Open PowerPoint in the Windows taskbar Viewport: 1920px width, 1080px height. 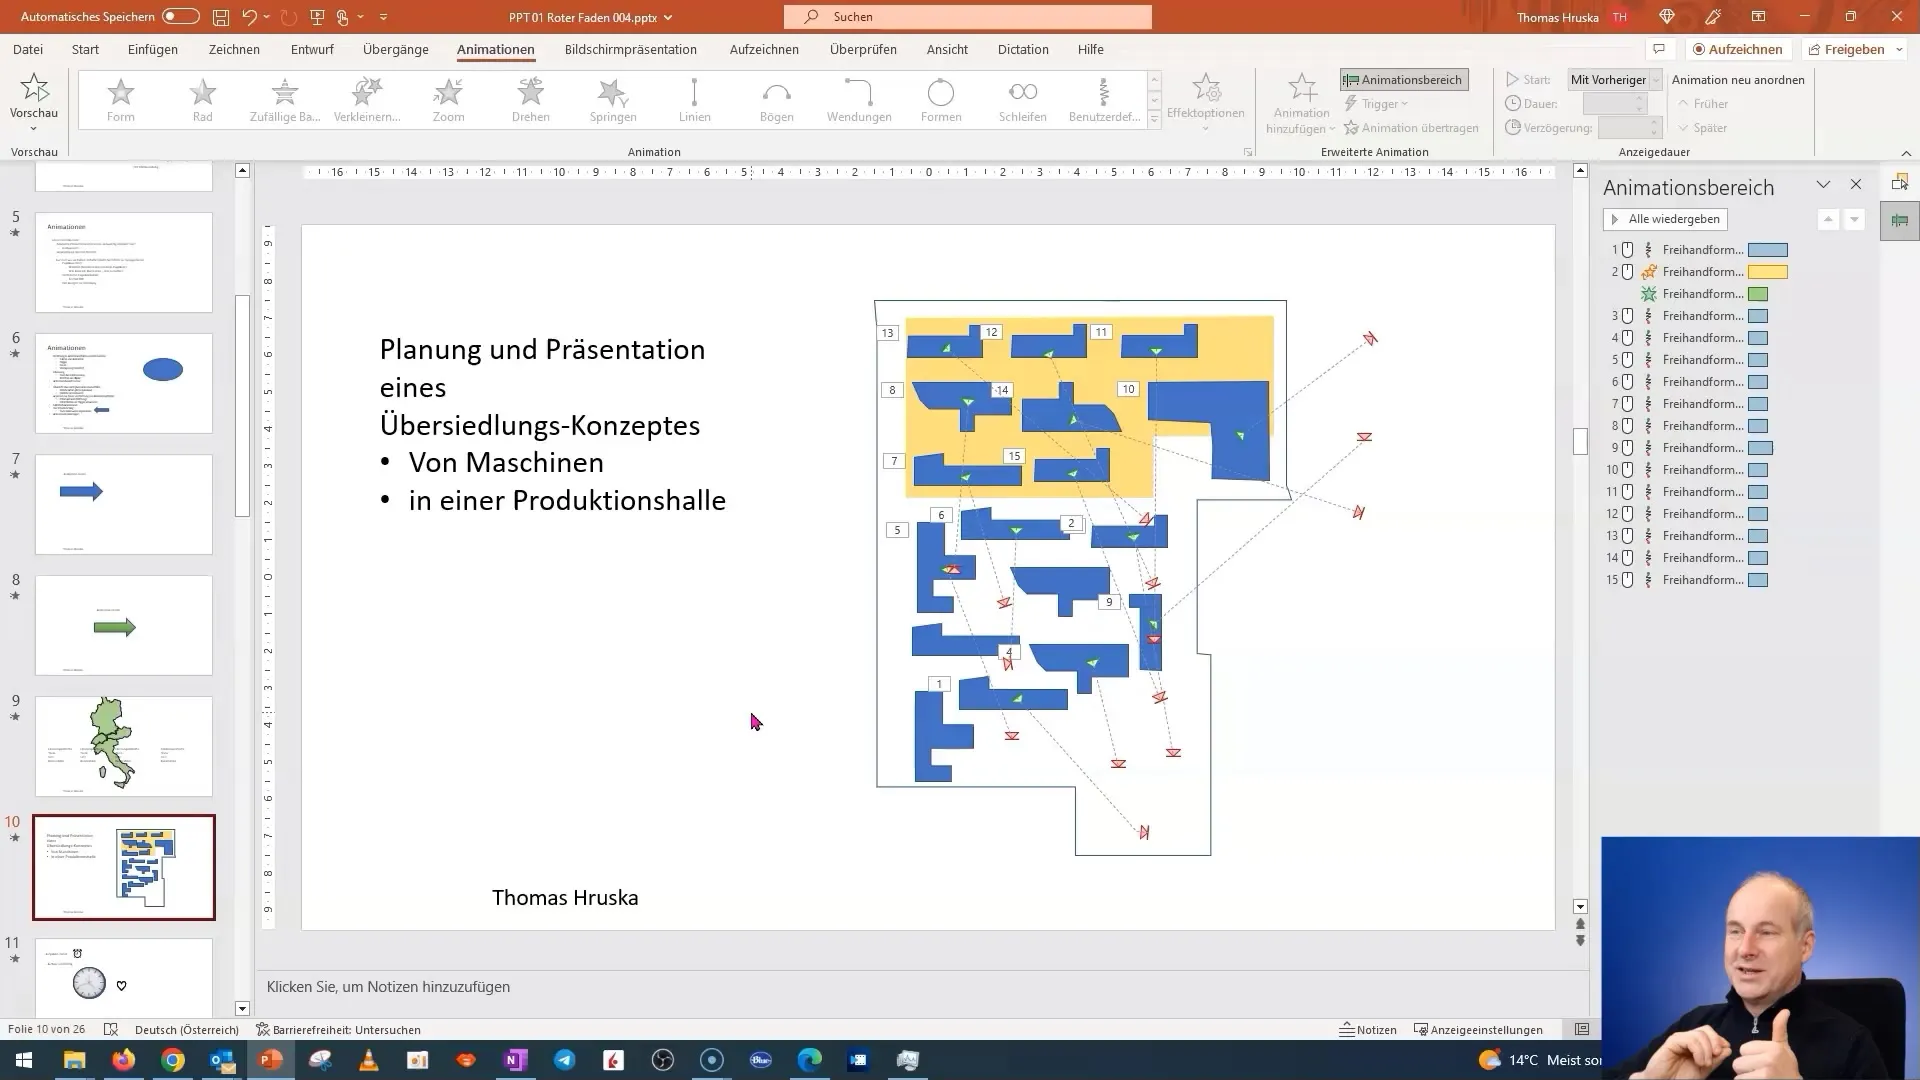pos(271,1060)
